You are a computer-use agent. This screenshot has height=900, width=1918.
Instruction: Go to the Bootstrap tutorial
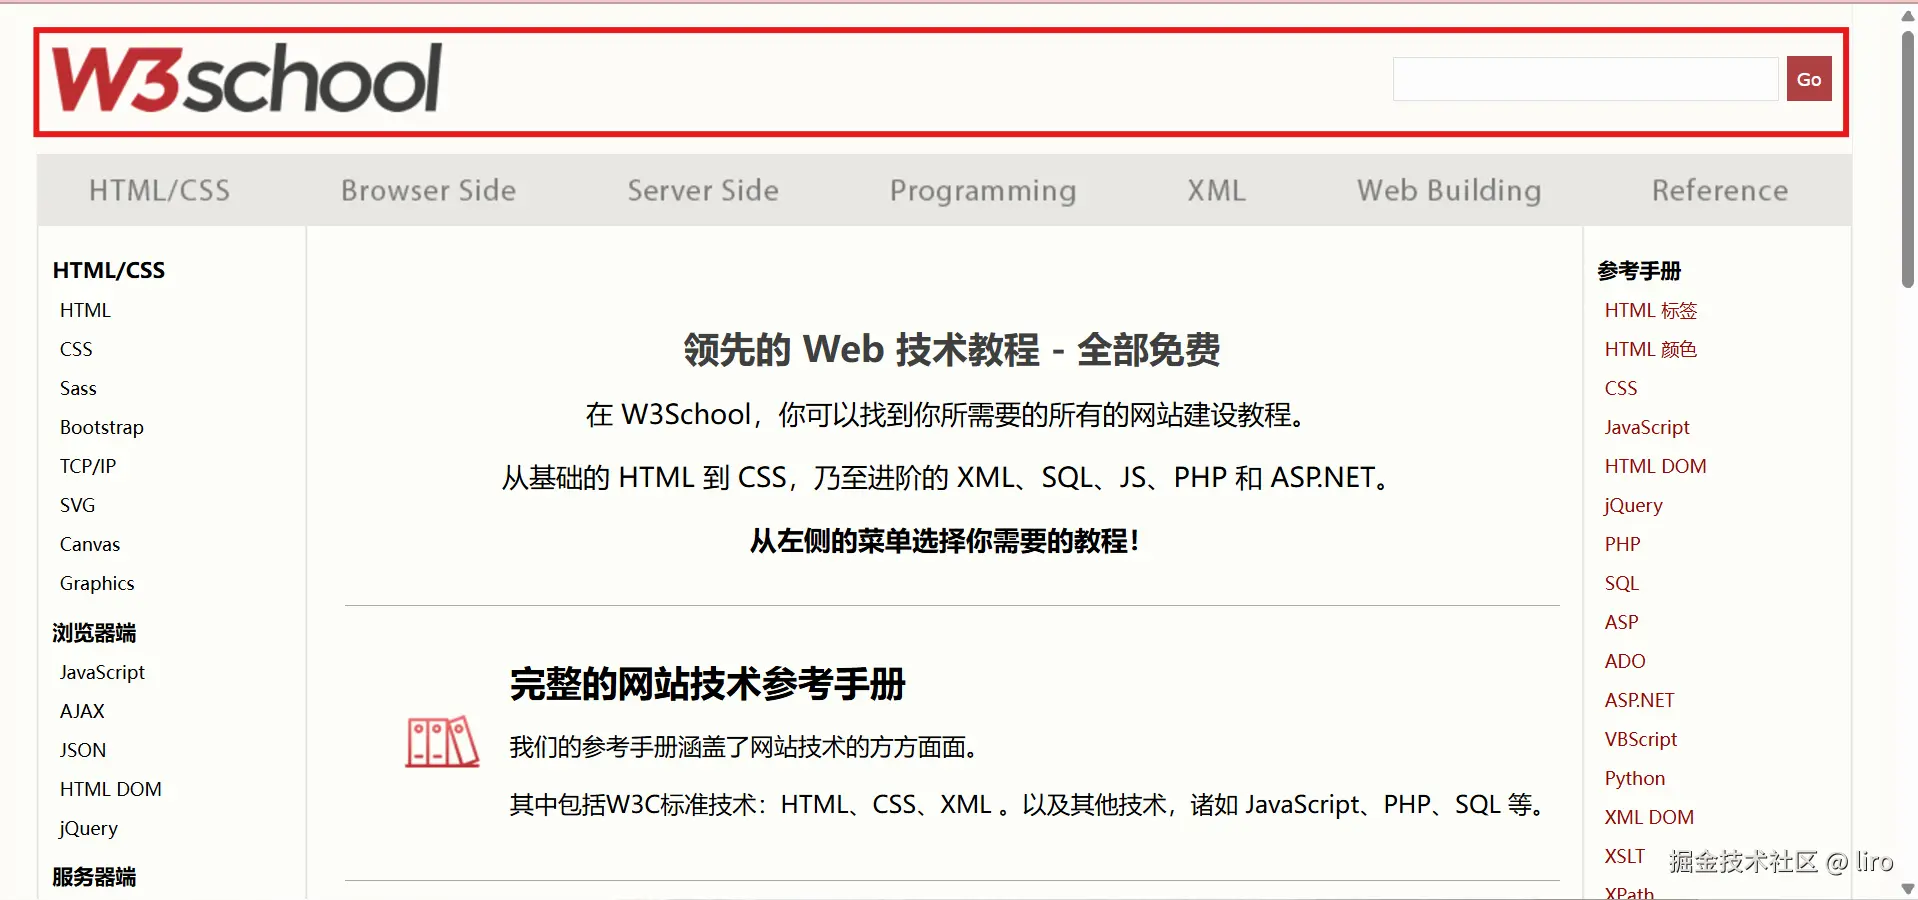pos(102,427)
